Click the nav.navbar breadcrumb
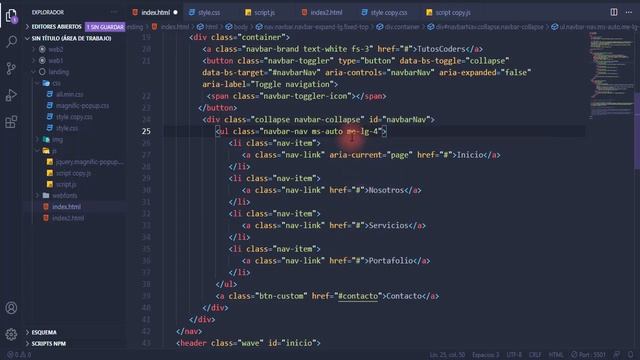 point(312,27)
